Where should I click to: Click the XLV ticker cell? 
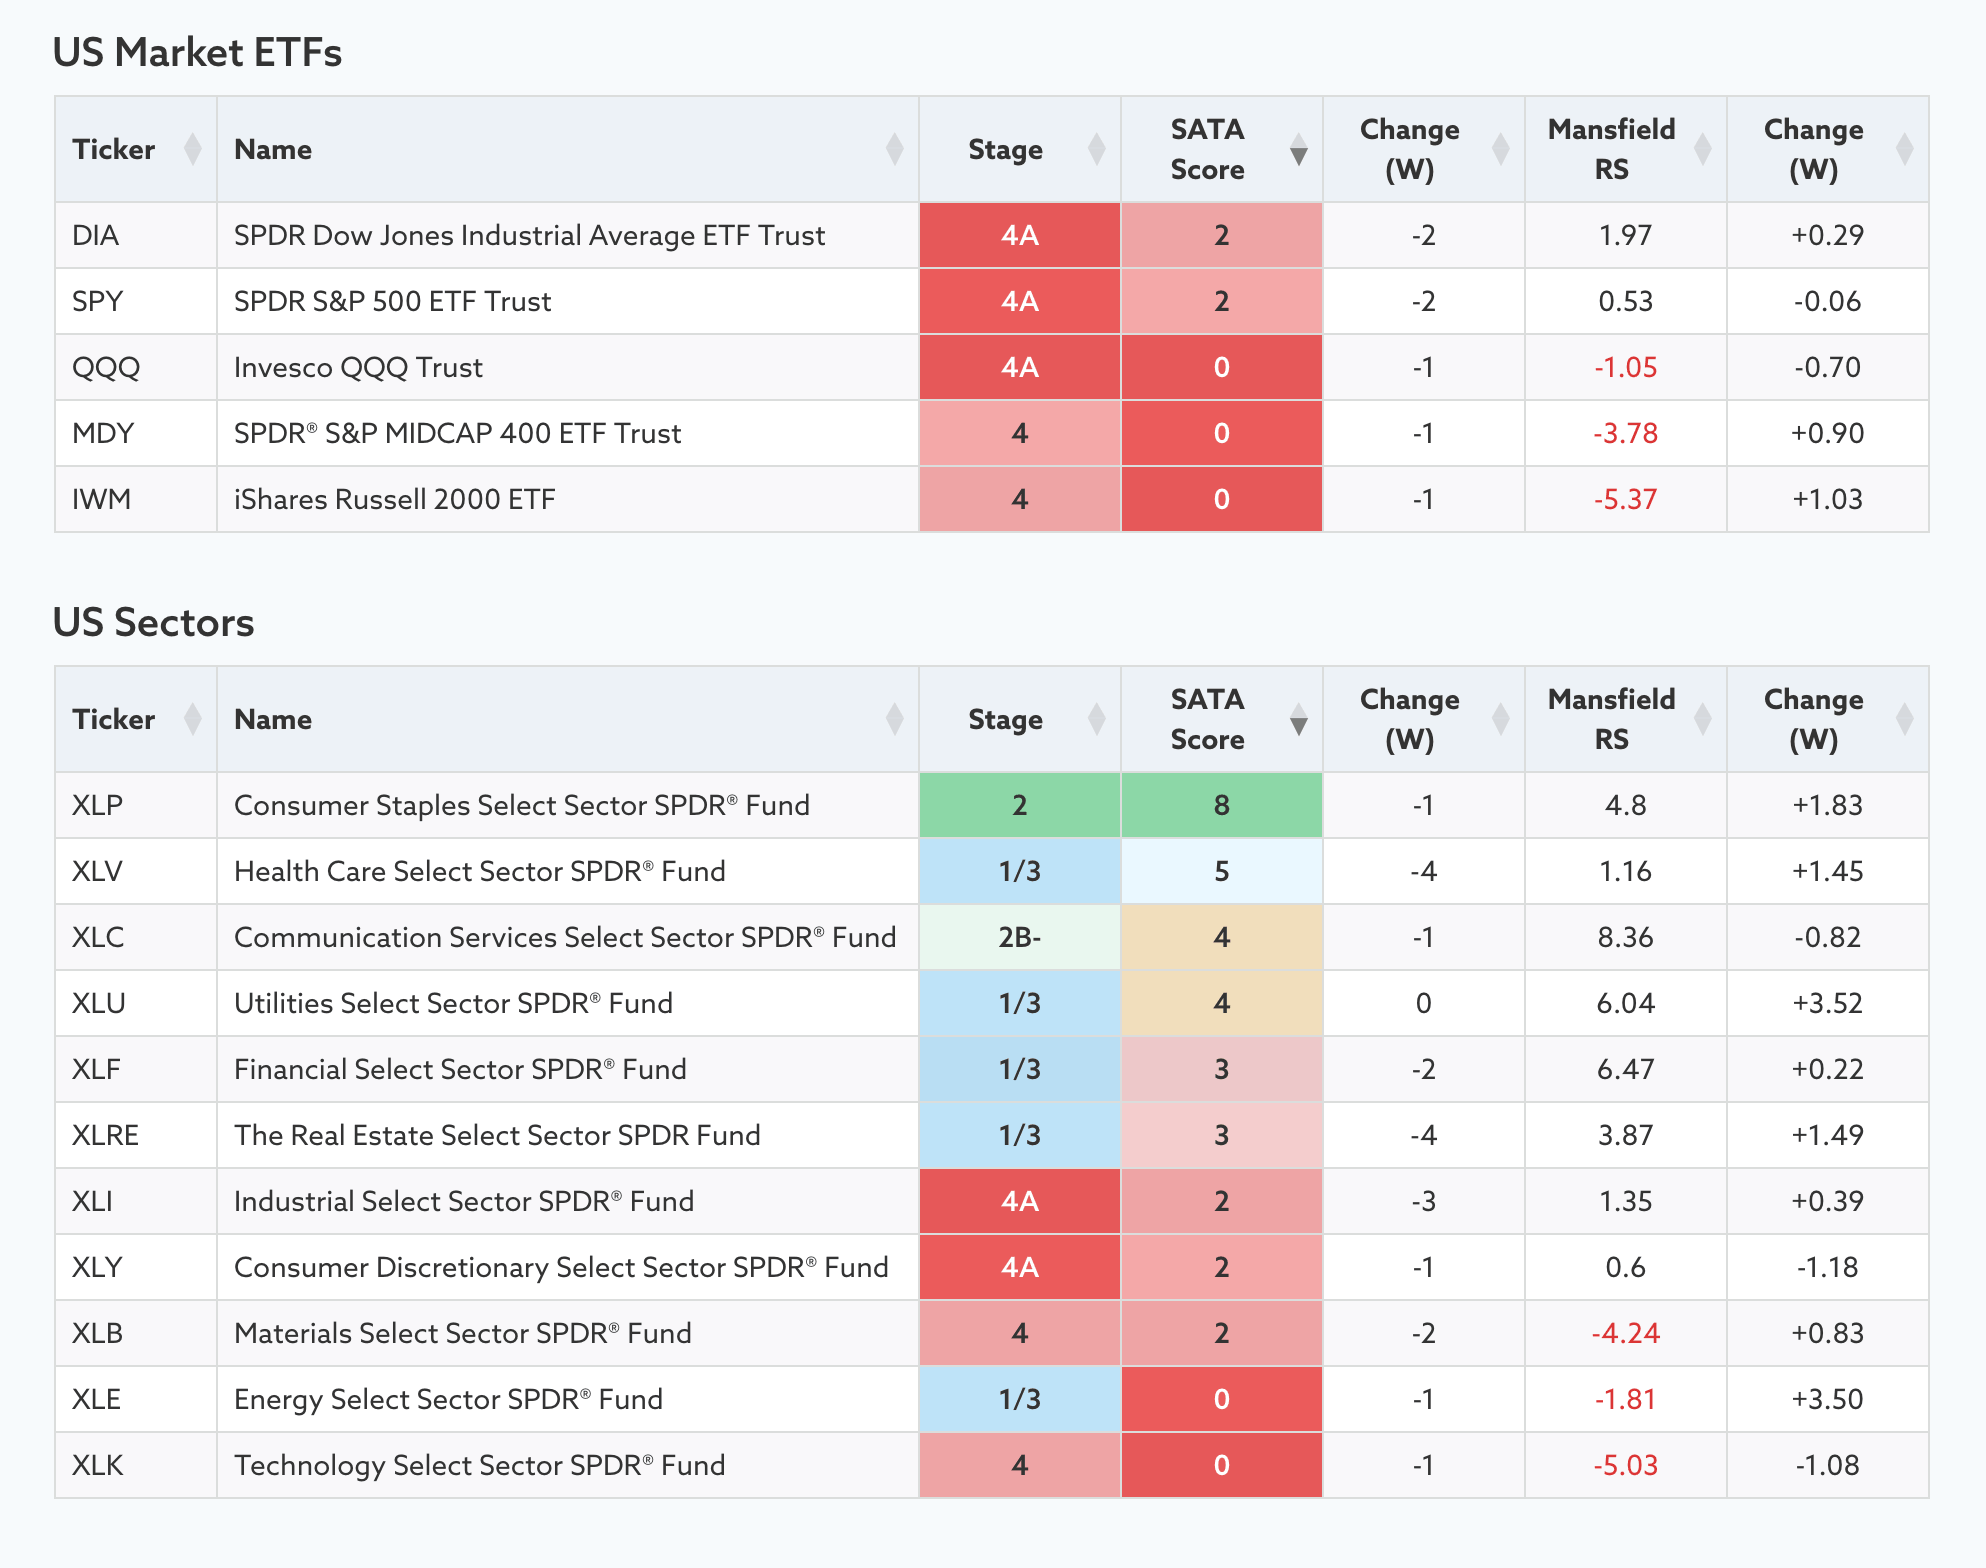click(136, 871)
